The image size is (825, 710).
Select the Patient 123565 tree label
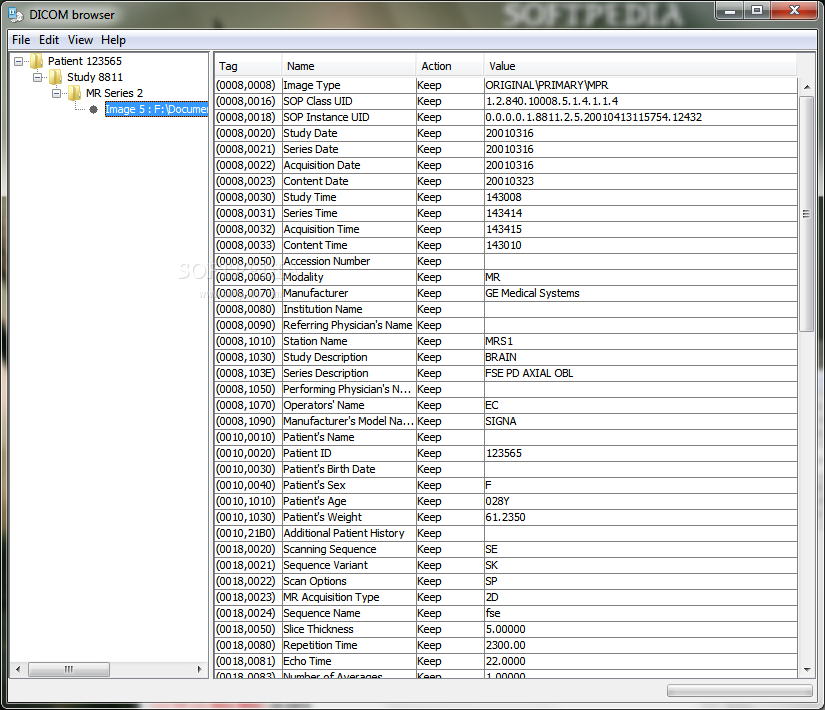pos(85,61)
